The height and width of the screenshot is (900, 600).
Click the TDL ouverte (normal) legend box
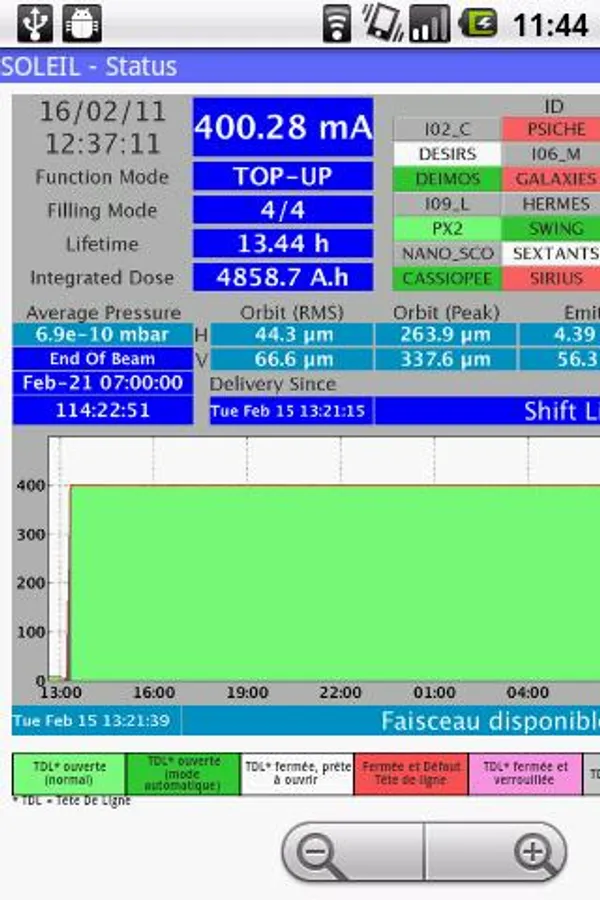point(69,774)
